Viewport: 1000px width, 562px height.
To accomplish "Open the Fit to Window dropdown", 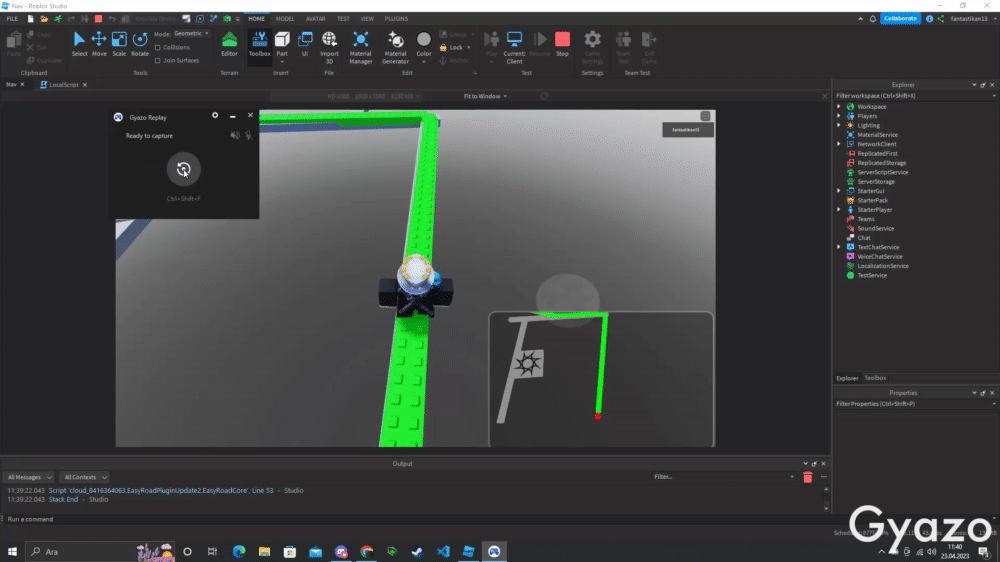I will tap(485, 96).
